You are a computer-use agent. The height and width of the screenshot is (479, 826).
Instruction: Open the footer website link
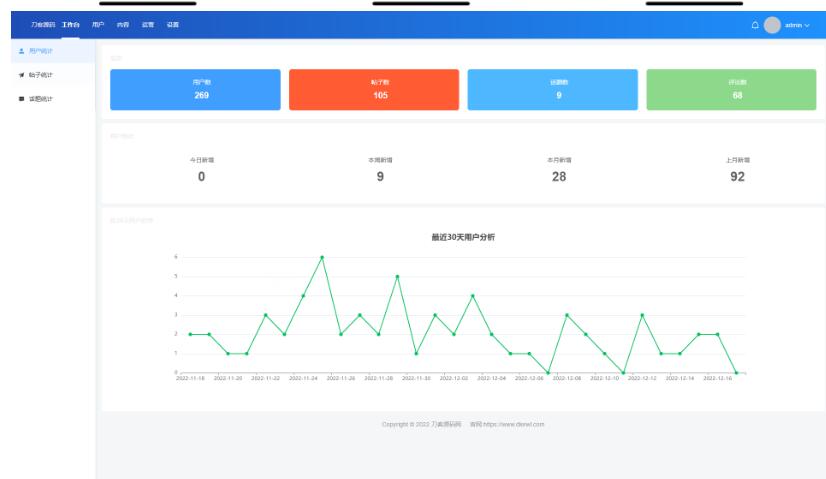click(514, 425)
